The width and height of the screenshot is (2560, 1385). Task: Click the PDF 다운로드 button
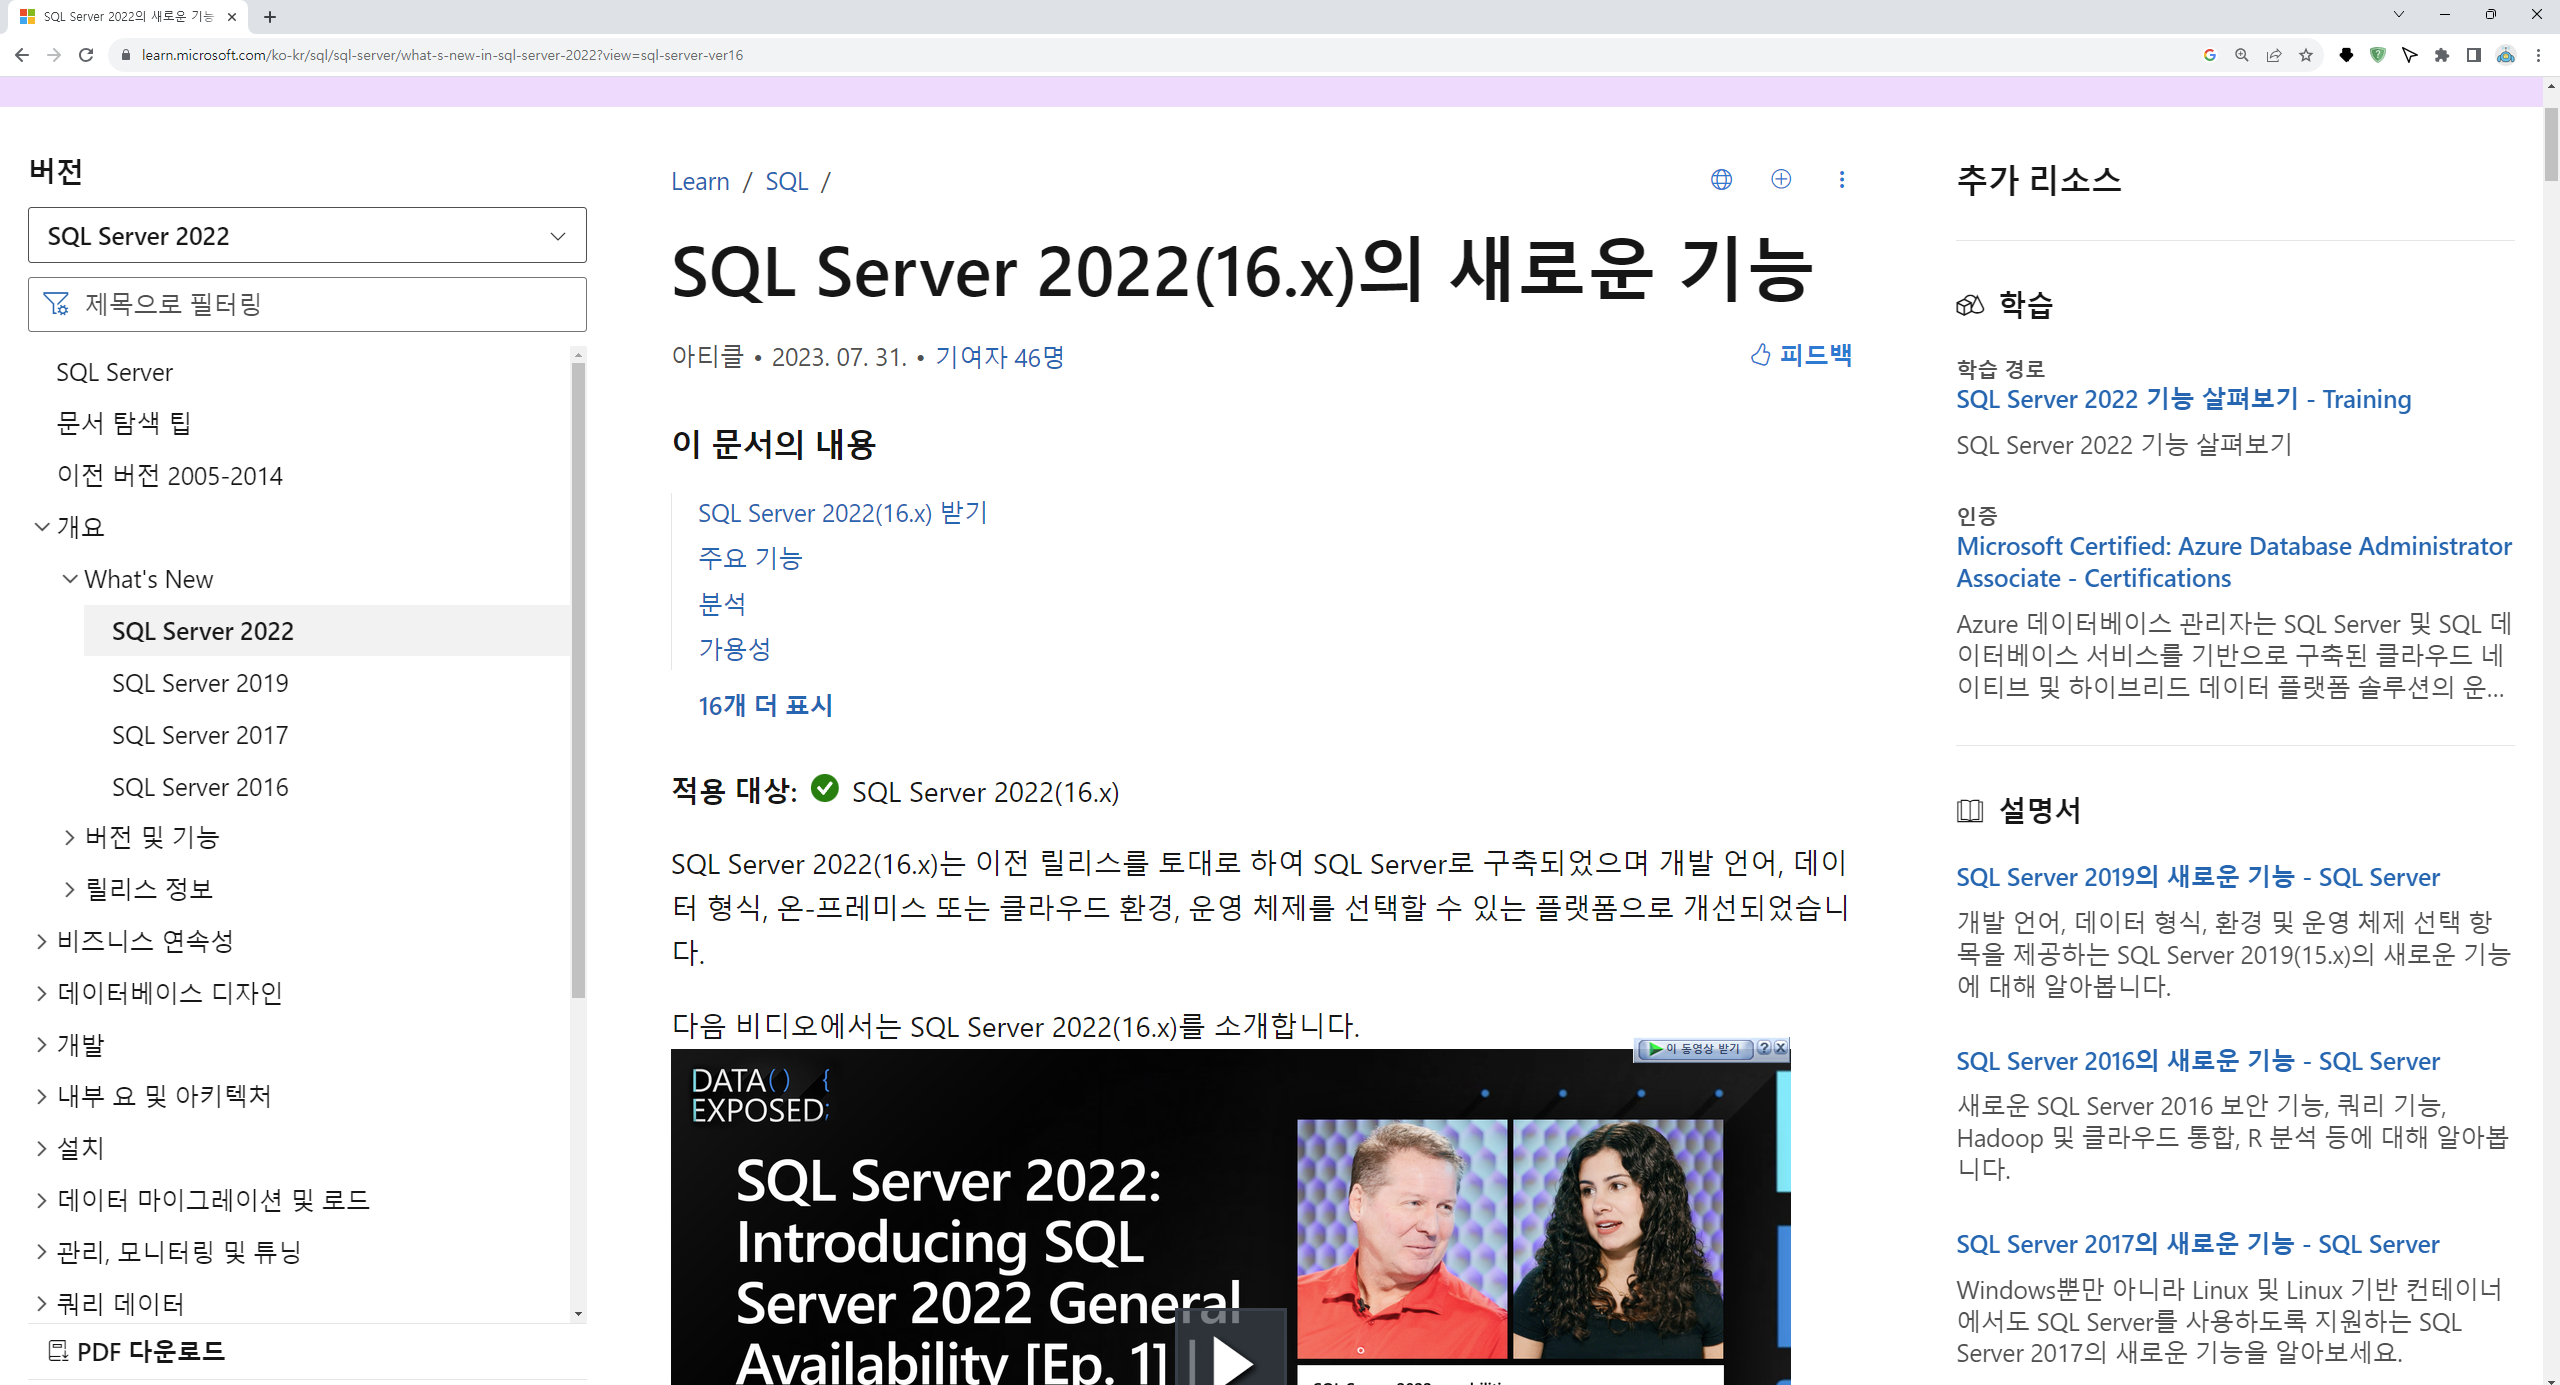click(137, 1351)
